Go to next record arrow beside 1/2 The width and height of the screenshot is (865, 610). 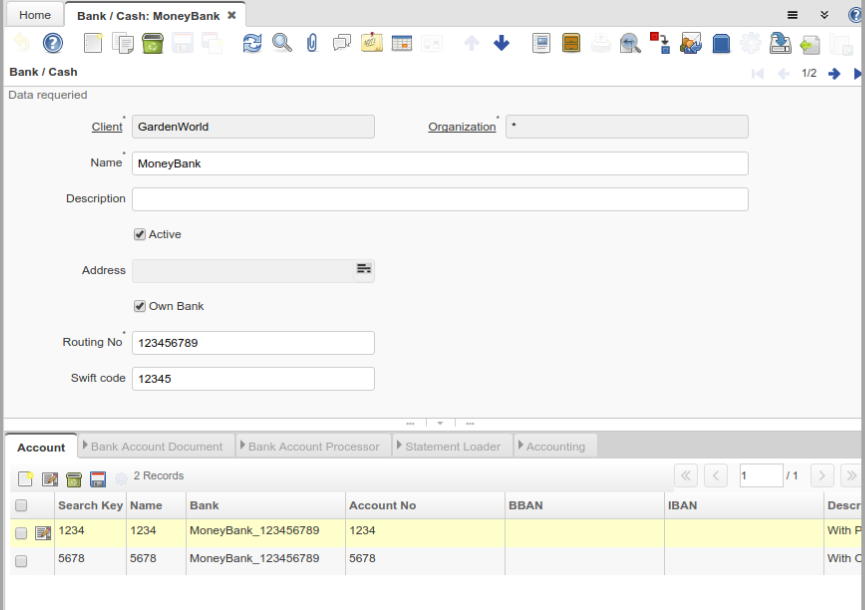coord(834,73)
